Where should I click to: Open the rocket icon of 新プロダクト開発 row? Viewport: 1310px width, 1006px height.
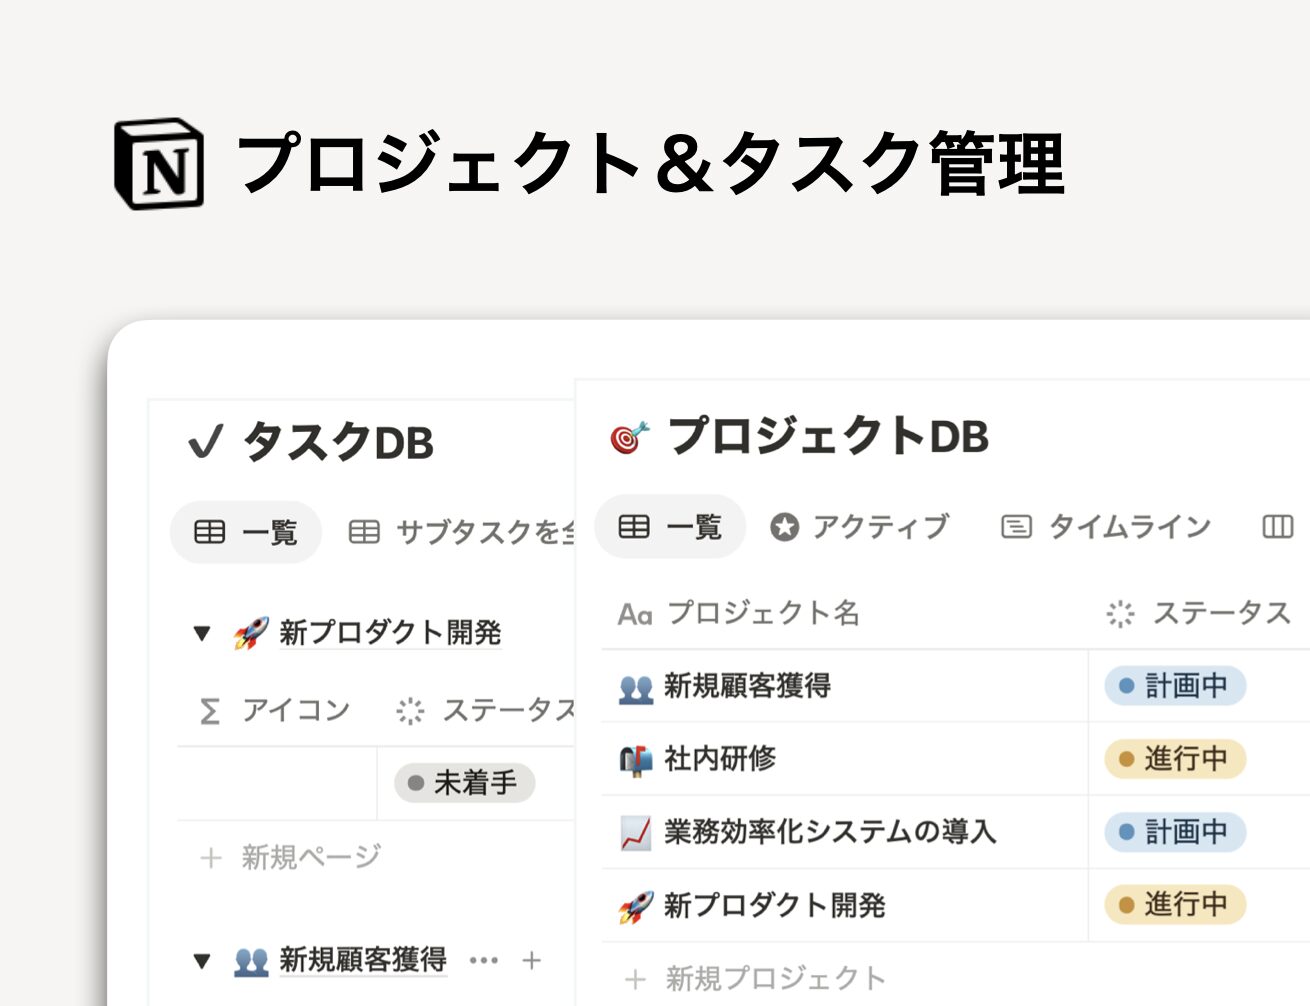pyautogui.click(x=636, y=906)
